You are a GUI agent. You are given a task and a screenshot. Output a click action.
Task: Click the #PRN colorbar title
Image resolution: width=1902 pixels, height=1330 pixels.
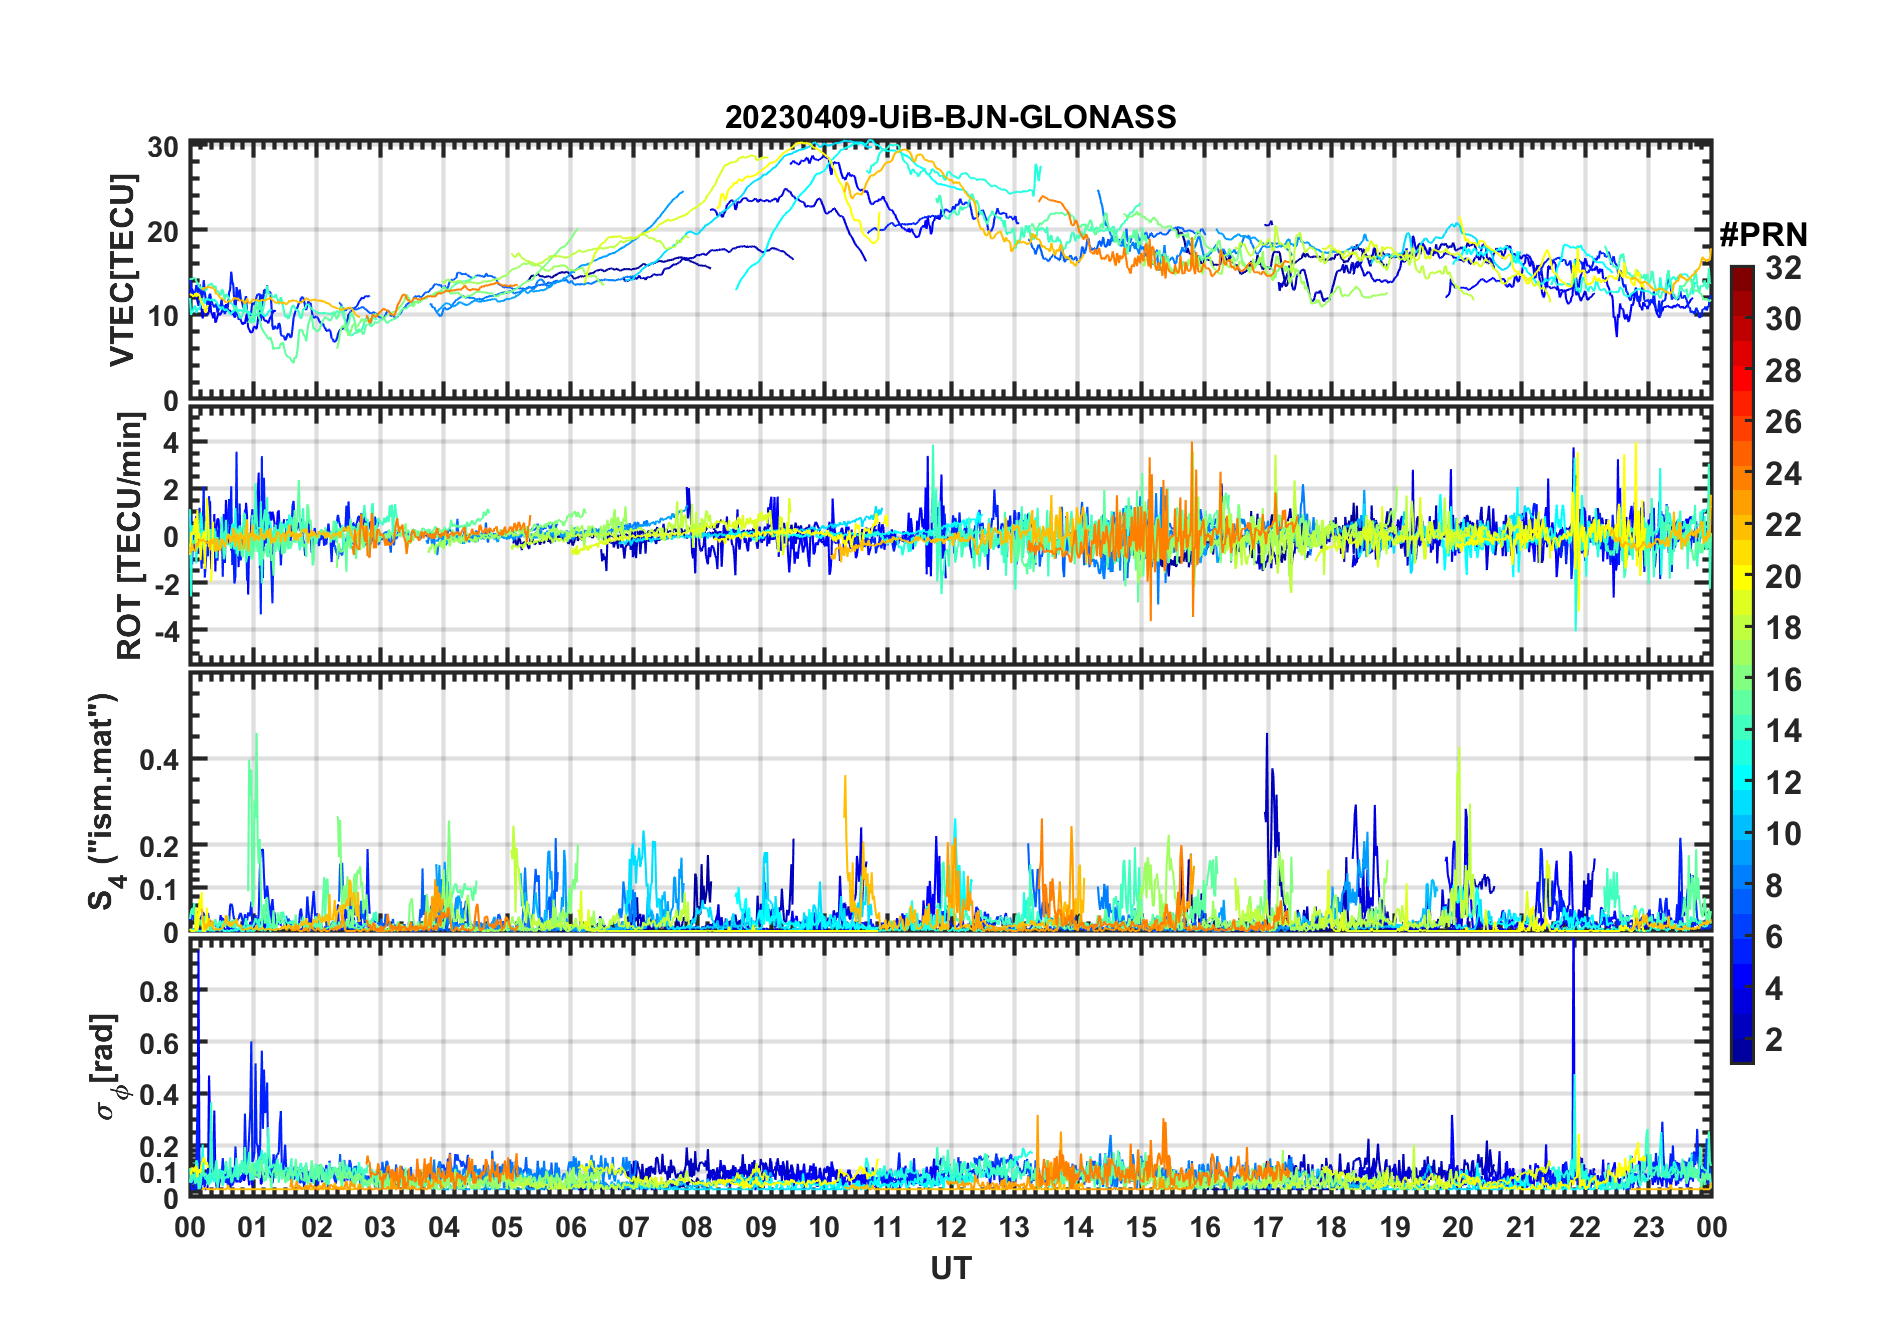pyautogui.click(x=1763, y=235)
